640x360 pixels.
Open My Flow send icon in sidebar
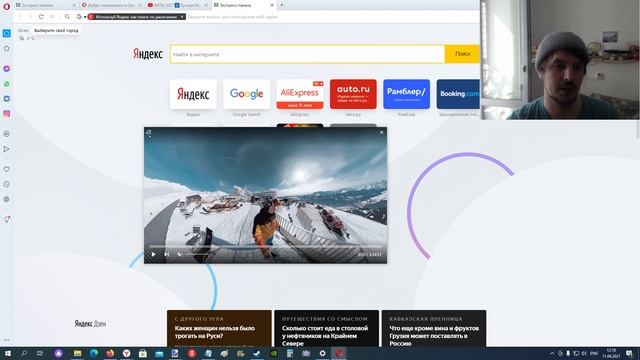pos(7,149)
